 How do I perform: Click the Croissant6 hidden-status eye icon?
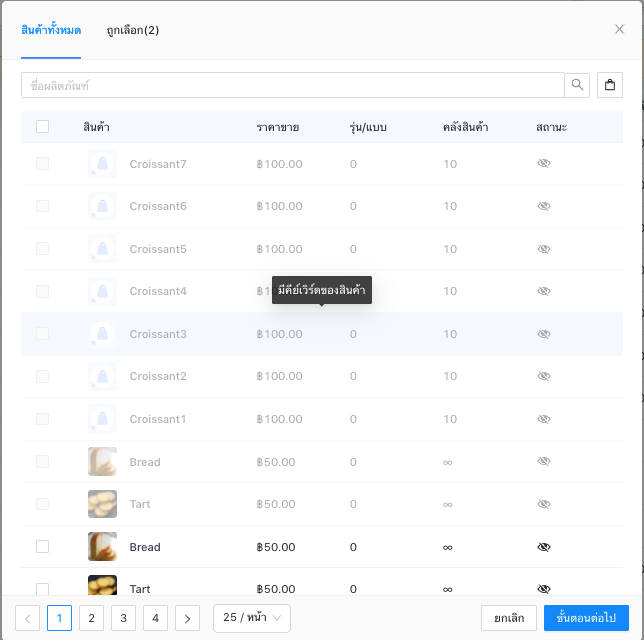click(x=544, y=206)
